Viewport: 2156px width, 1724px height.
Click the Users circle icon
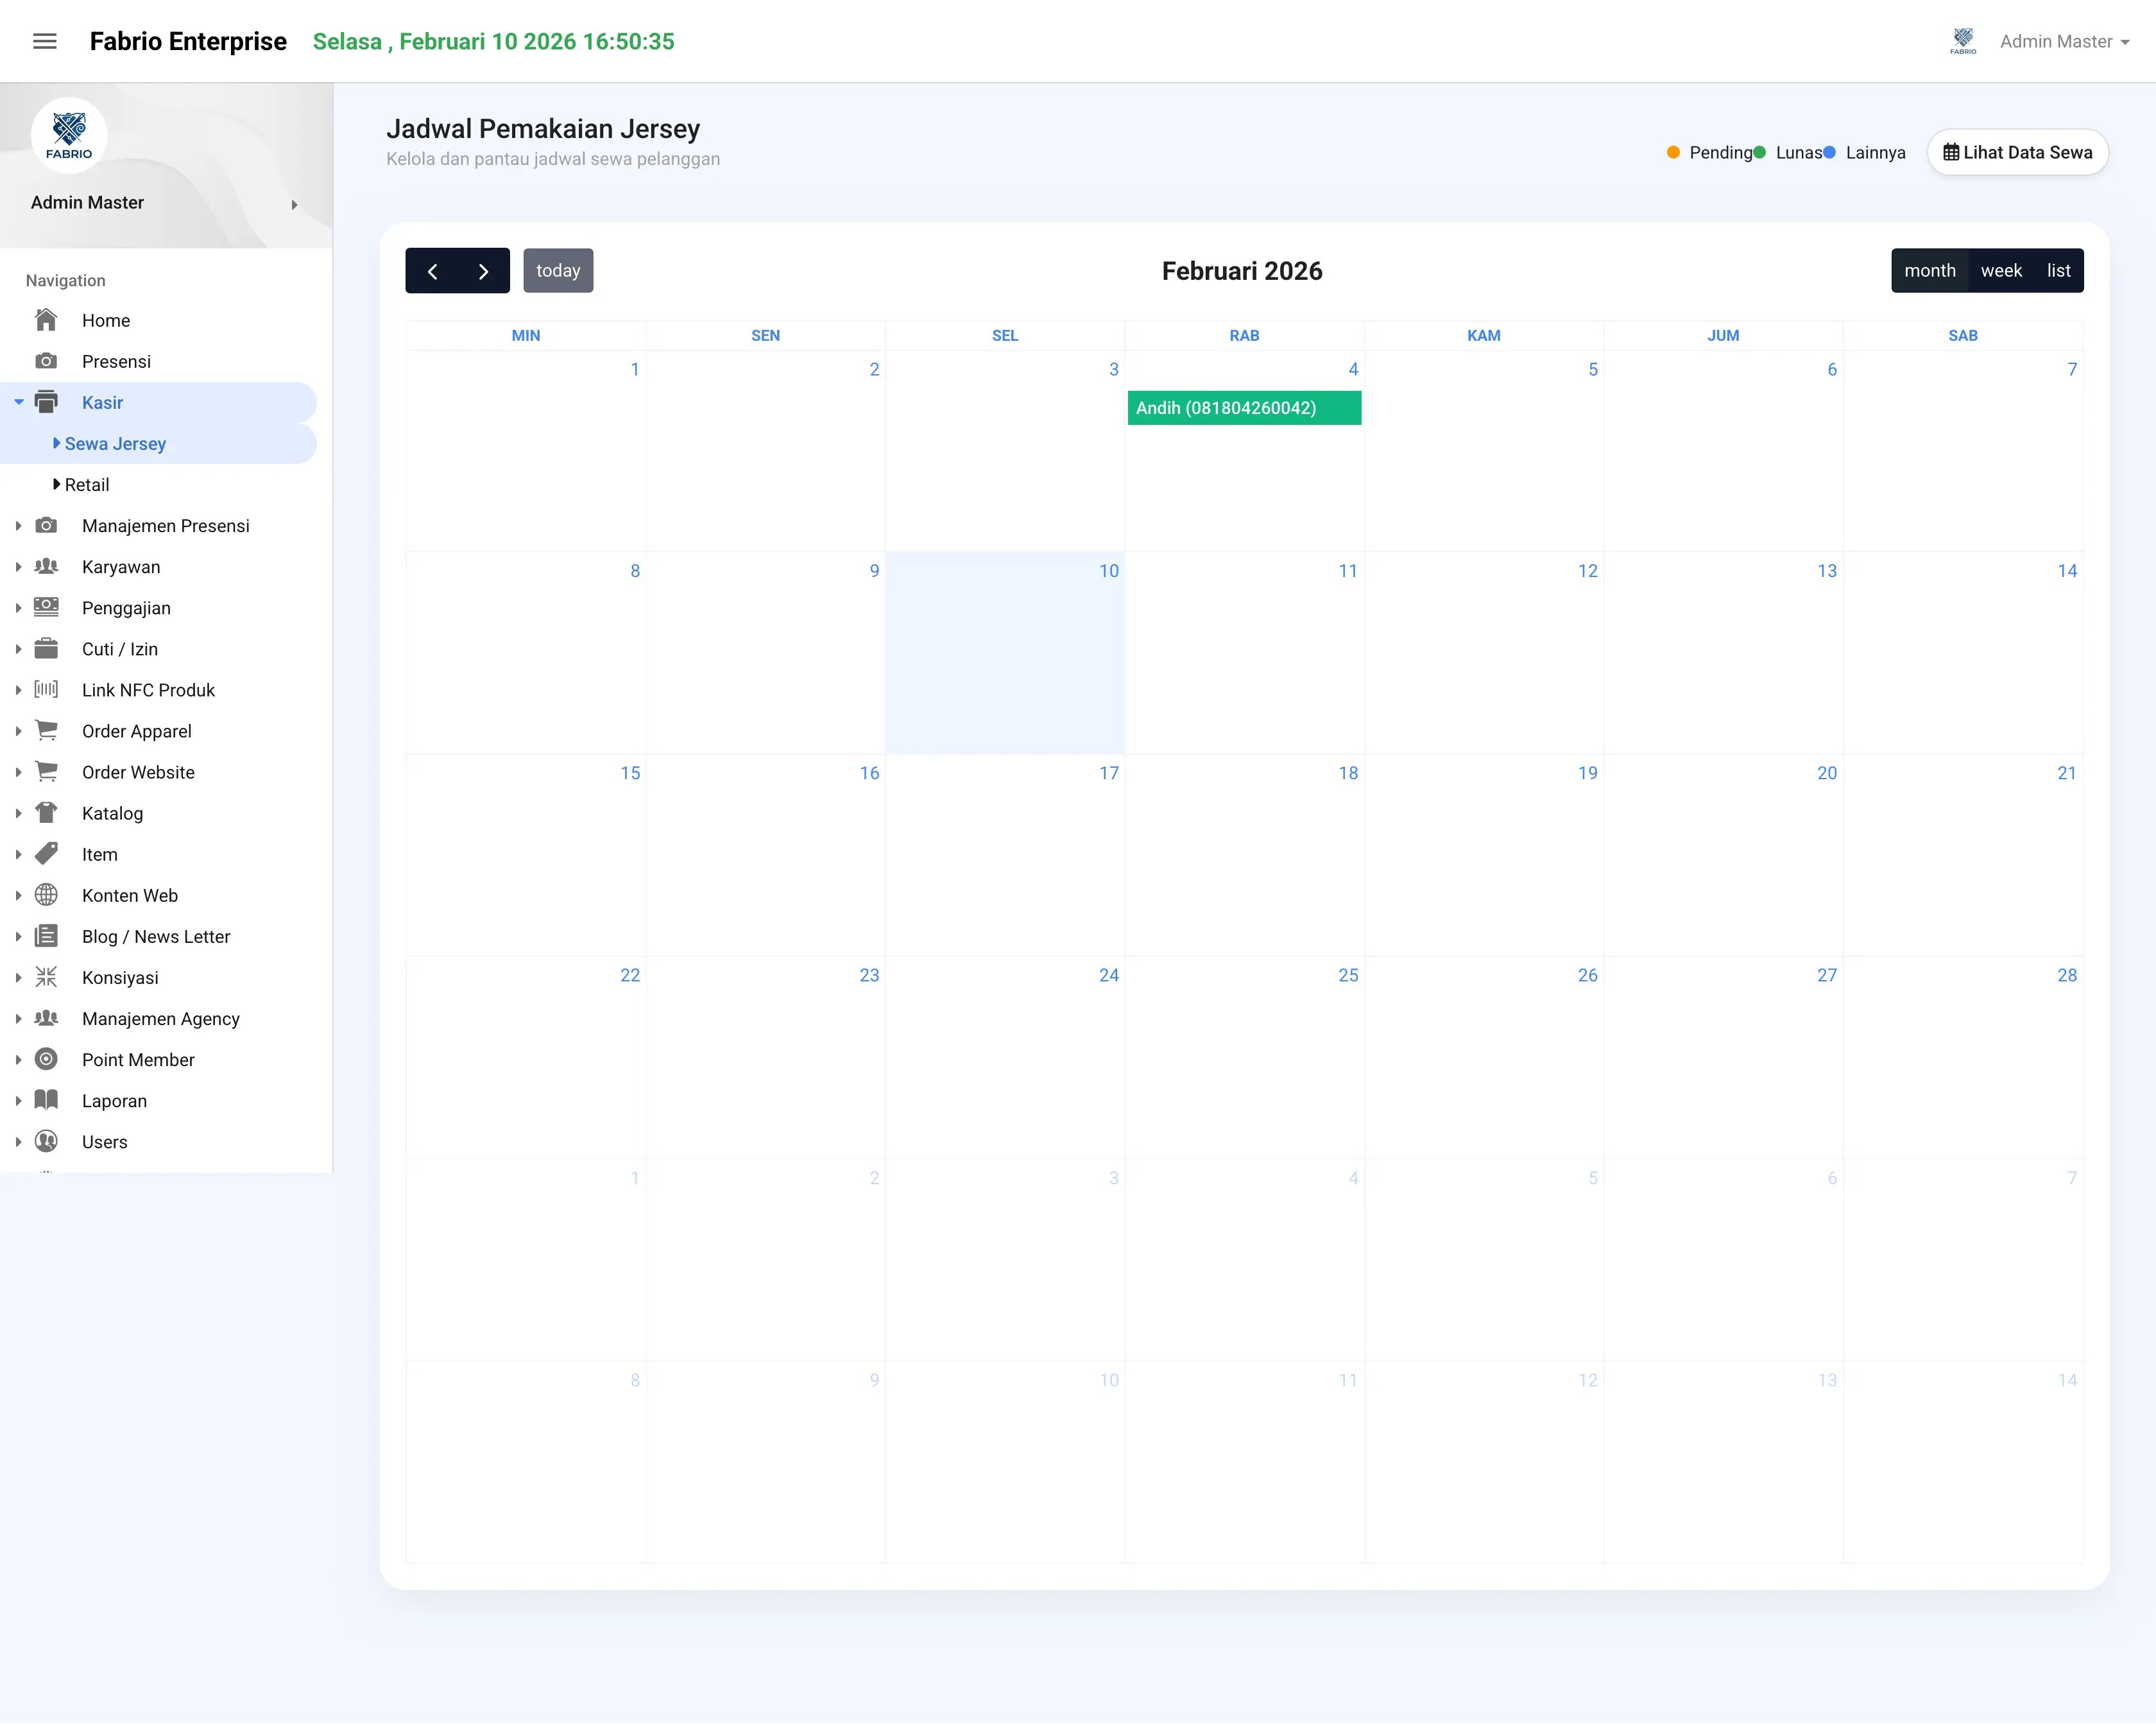click(x=46, y=1141)
